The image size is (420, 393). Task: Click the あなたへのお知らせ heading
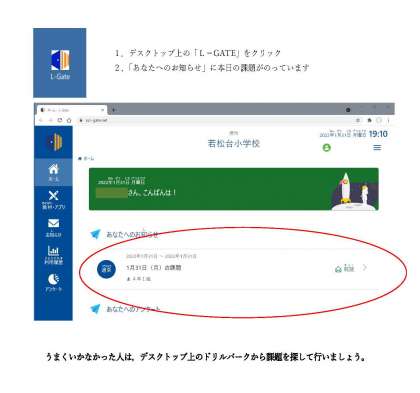coord(132,234)
